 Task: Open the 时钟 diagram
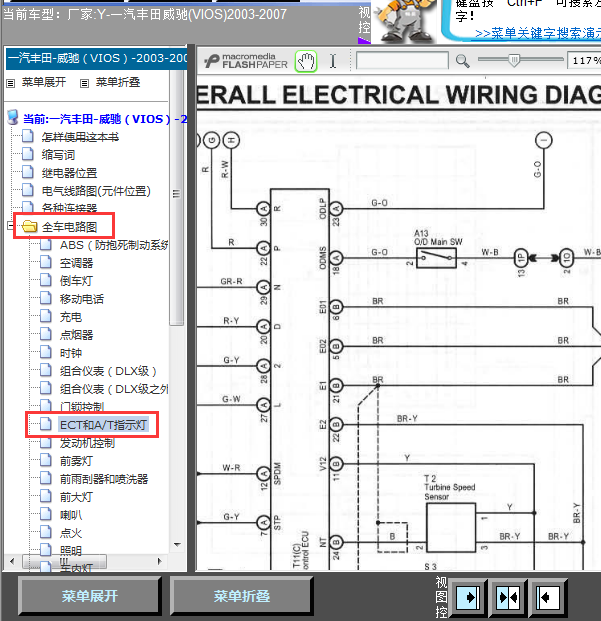pyautogui.click(x=71, y=353)
